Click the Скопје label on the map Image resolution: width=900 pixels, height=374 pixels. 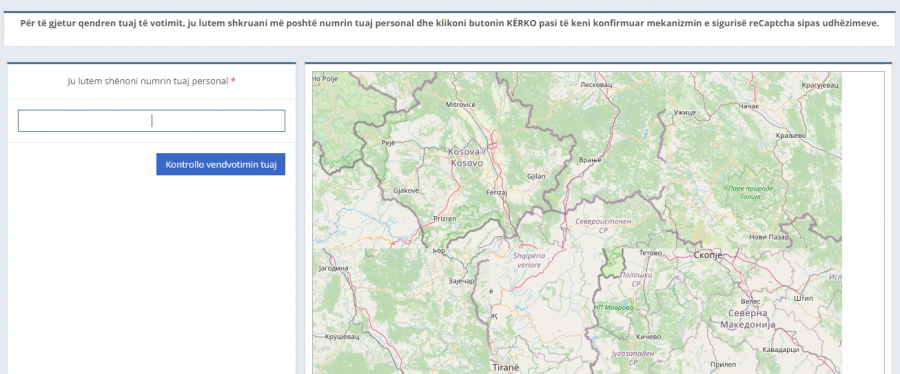click(708, 255)
